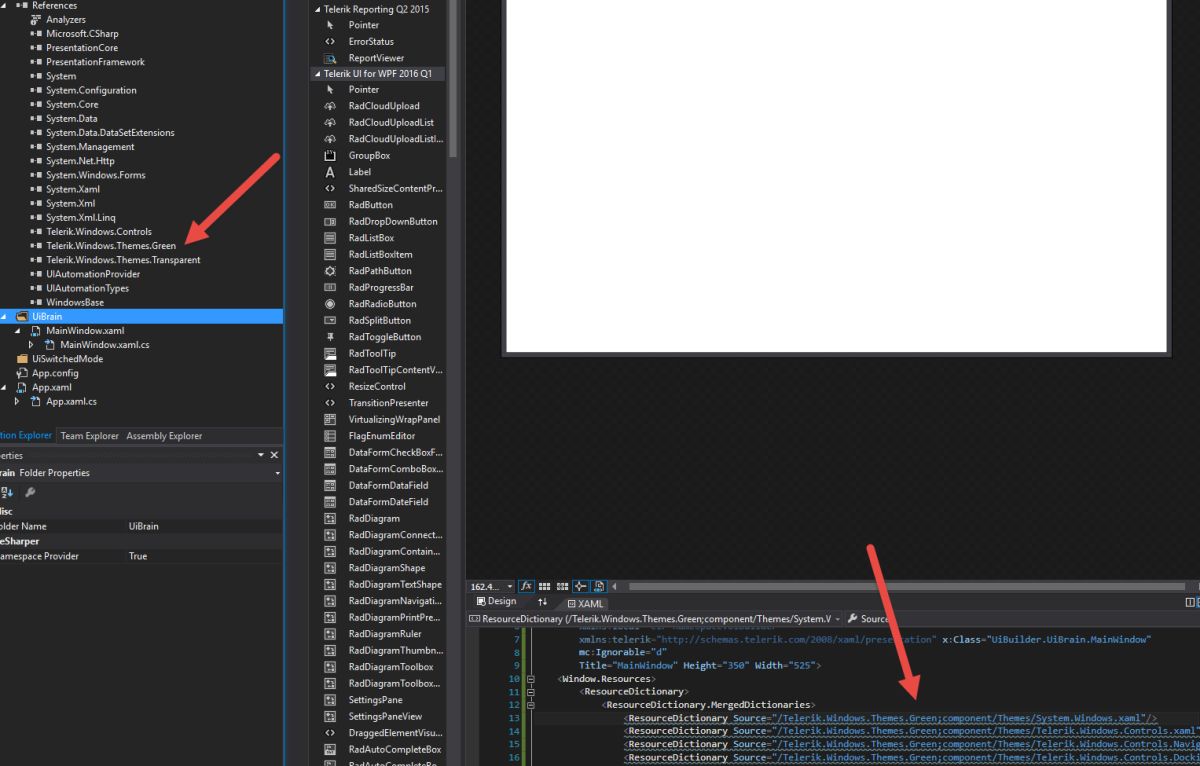Screen dimensions: 1200x766
Task: Select the RadAutoCompleteBox control icon
Action: coord(330,749)
